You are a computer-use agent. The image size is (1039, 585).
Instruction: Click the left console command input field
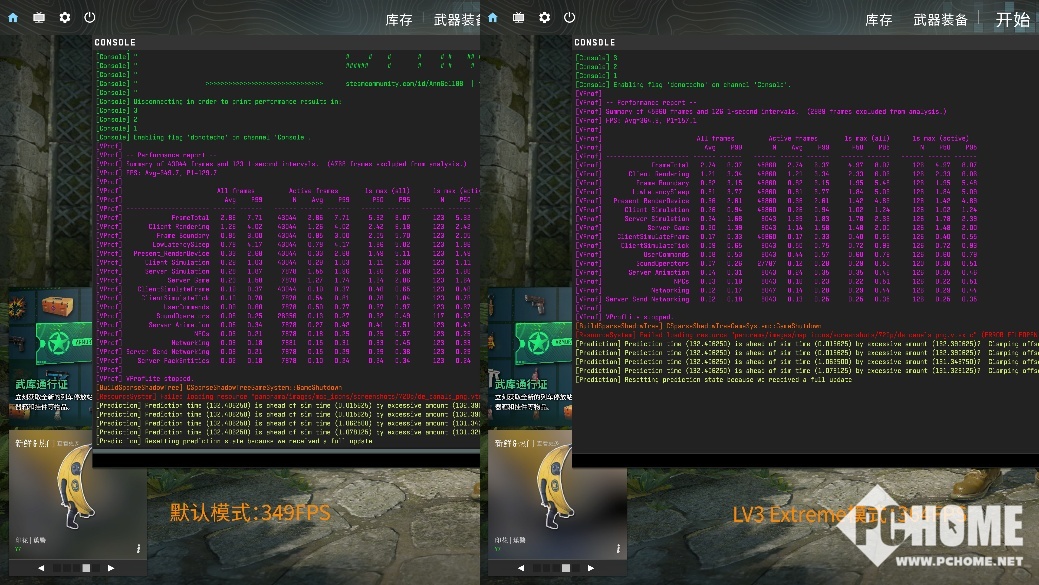coord(285,456)
